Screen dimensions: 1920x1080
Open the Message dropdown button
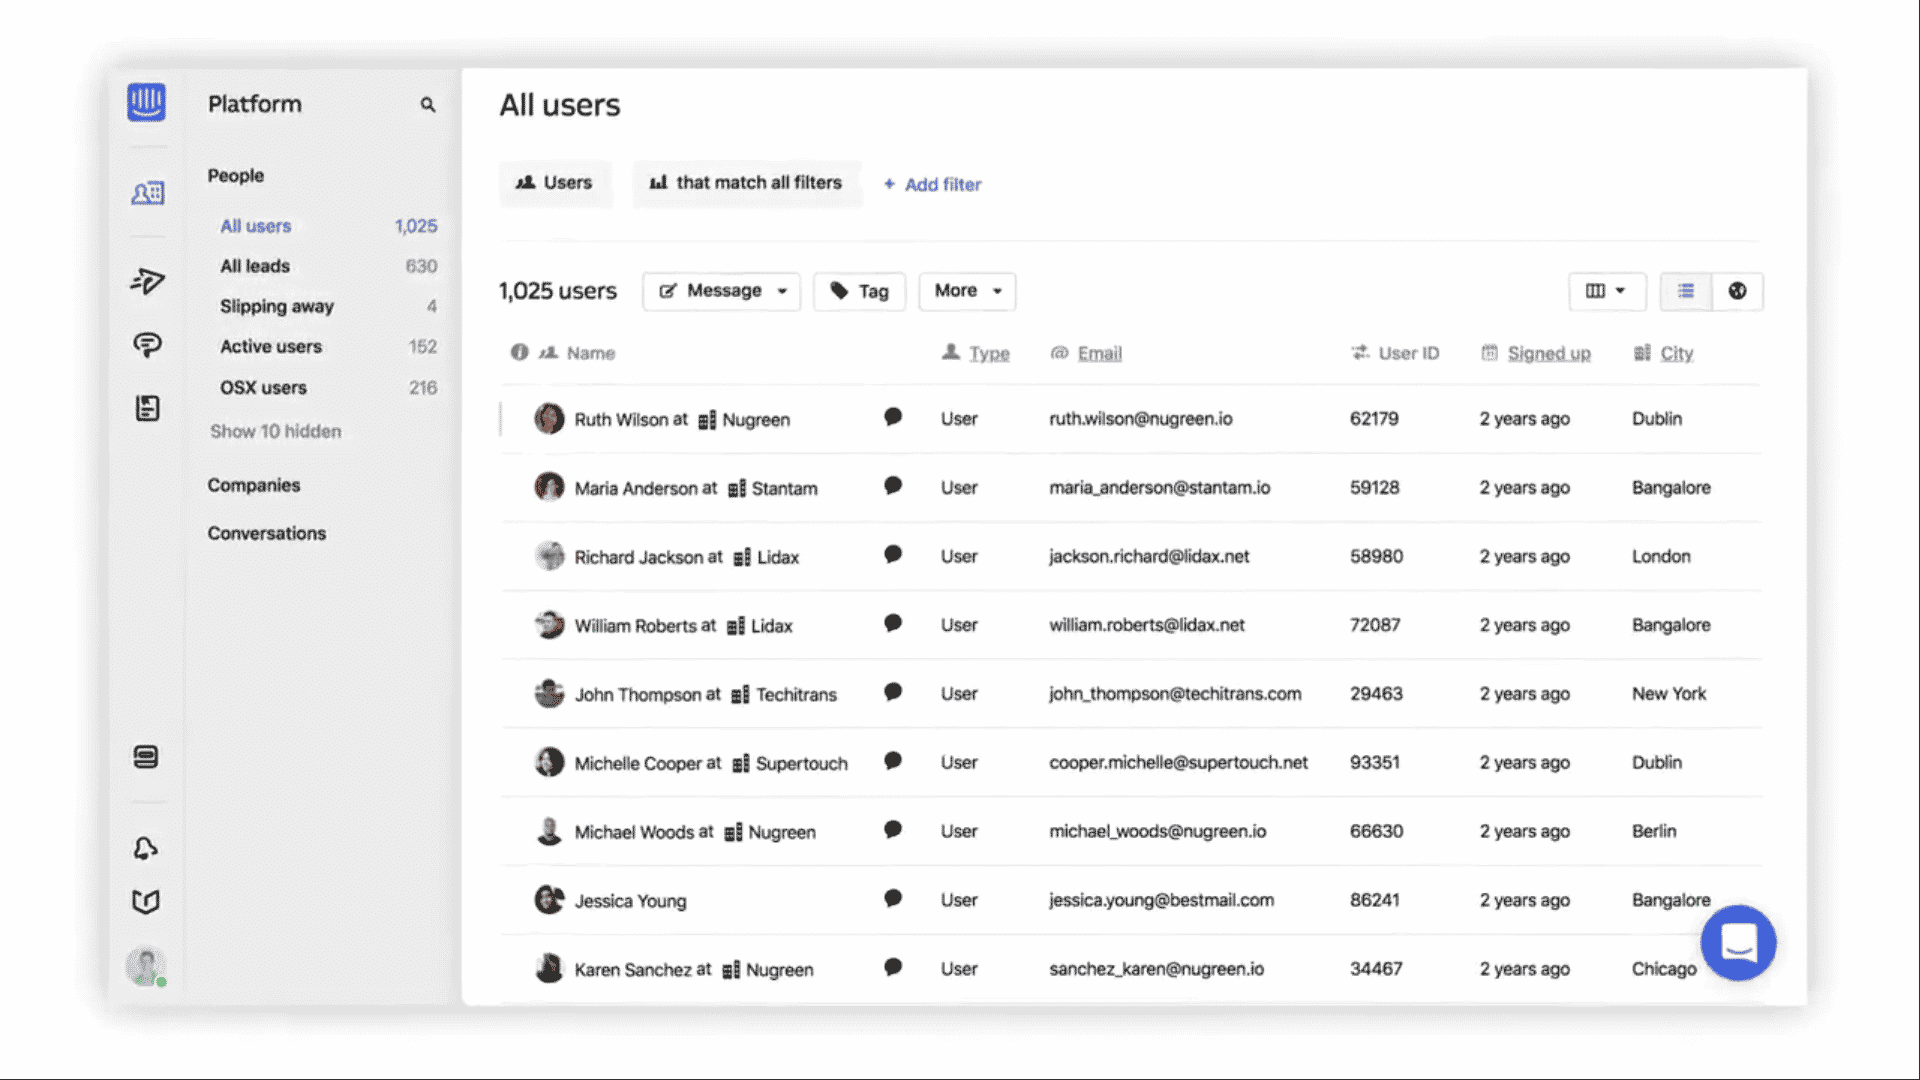[721, 291]
